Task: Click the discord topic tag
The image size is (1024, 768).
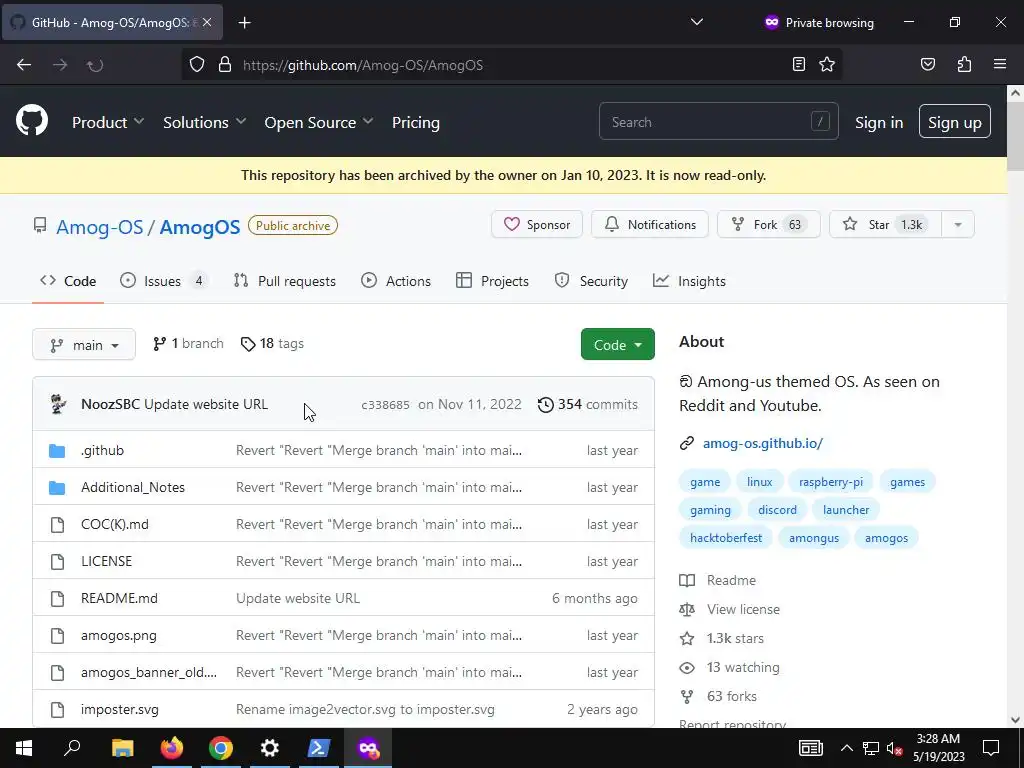Action: [x=777, y=510]
